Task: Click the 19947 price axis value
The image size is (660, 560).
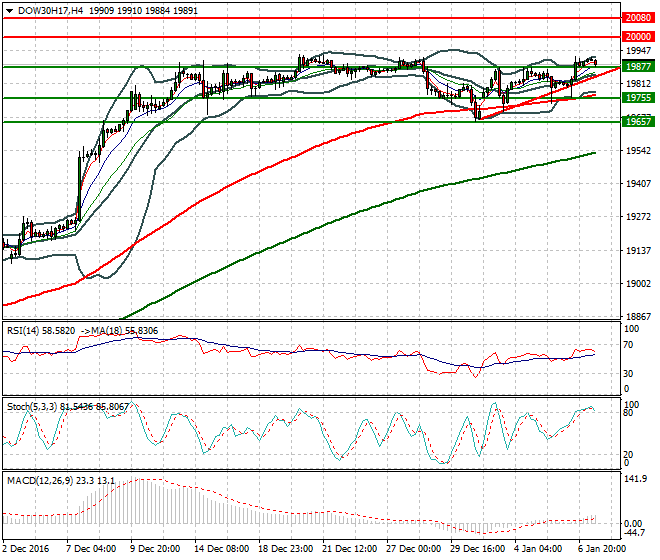Action: [639, 51]
